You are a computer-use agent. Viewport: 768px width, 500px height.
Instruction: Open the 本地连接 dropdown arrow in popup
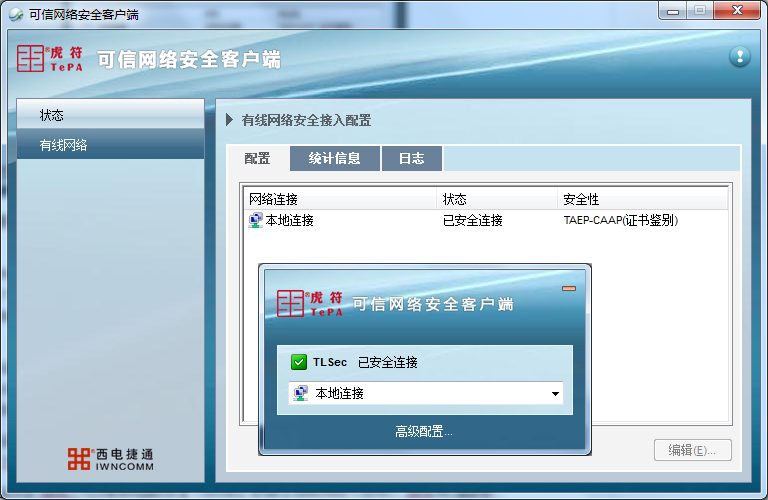[555, 394]
